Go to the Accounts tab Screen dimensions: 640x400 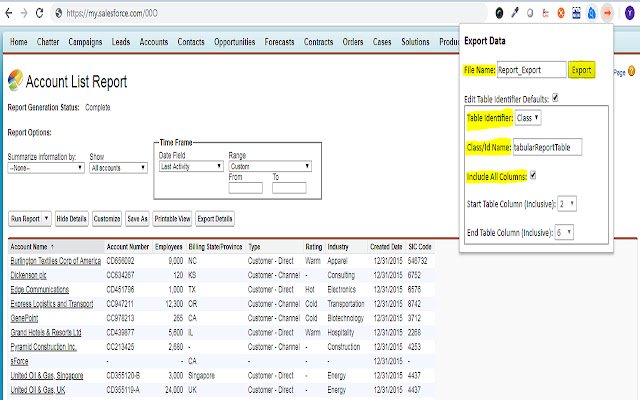click(x=154, y=42)
